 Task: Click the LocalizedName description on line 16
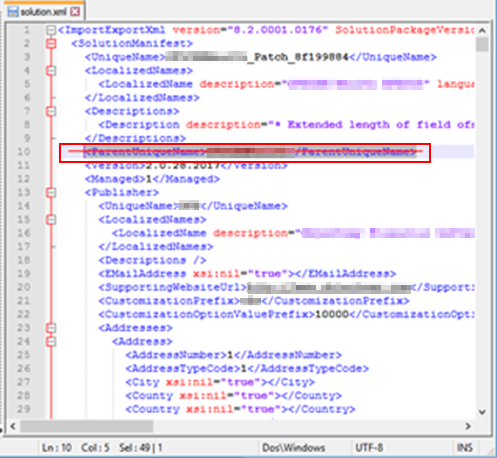point(293,233)
